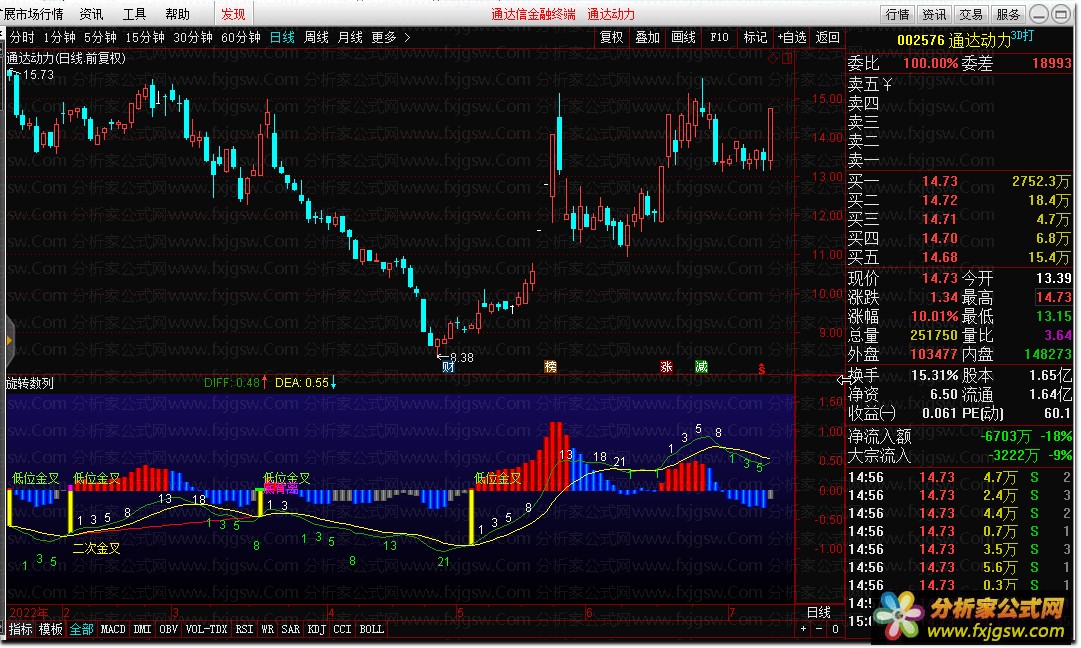Click the 收益(一) label

coord(871,414)
